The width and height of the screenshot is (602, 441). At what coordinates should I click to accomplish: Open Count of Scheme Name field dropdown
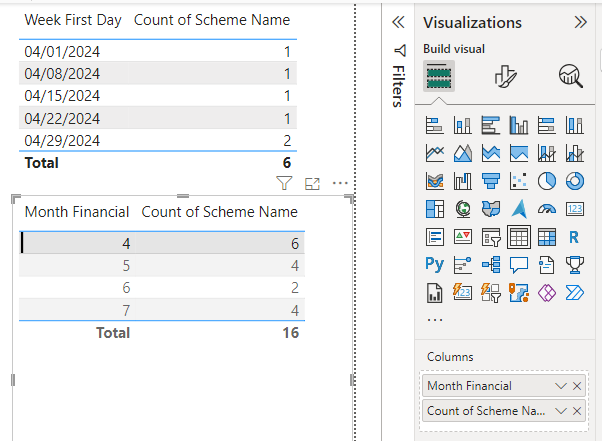[x=561, y=411]
